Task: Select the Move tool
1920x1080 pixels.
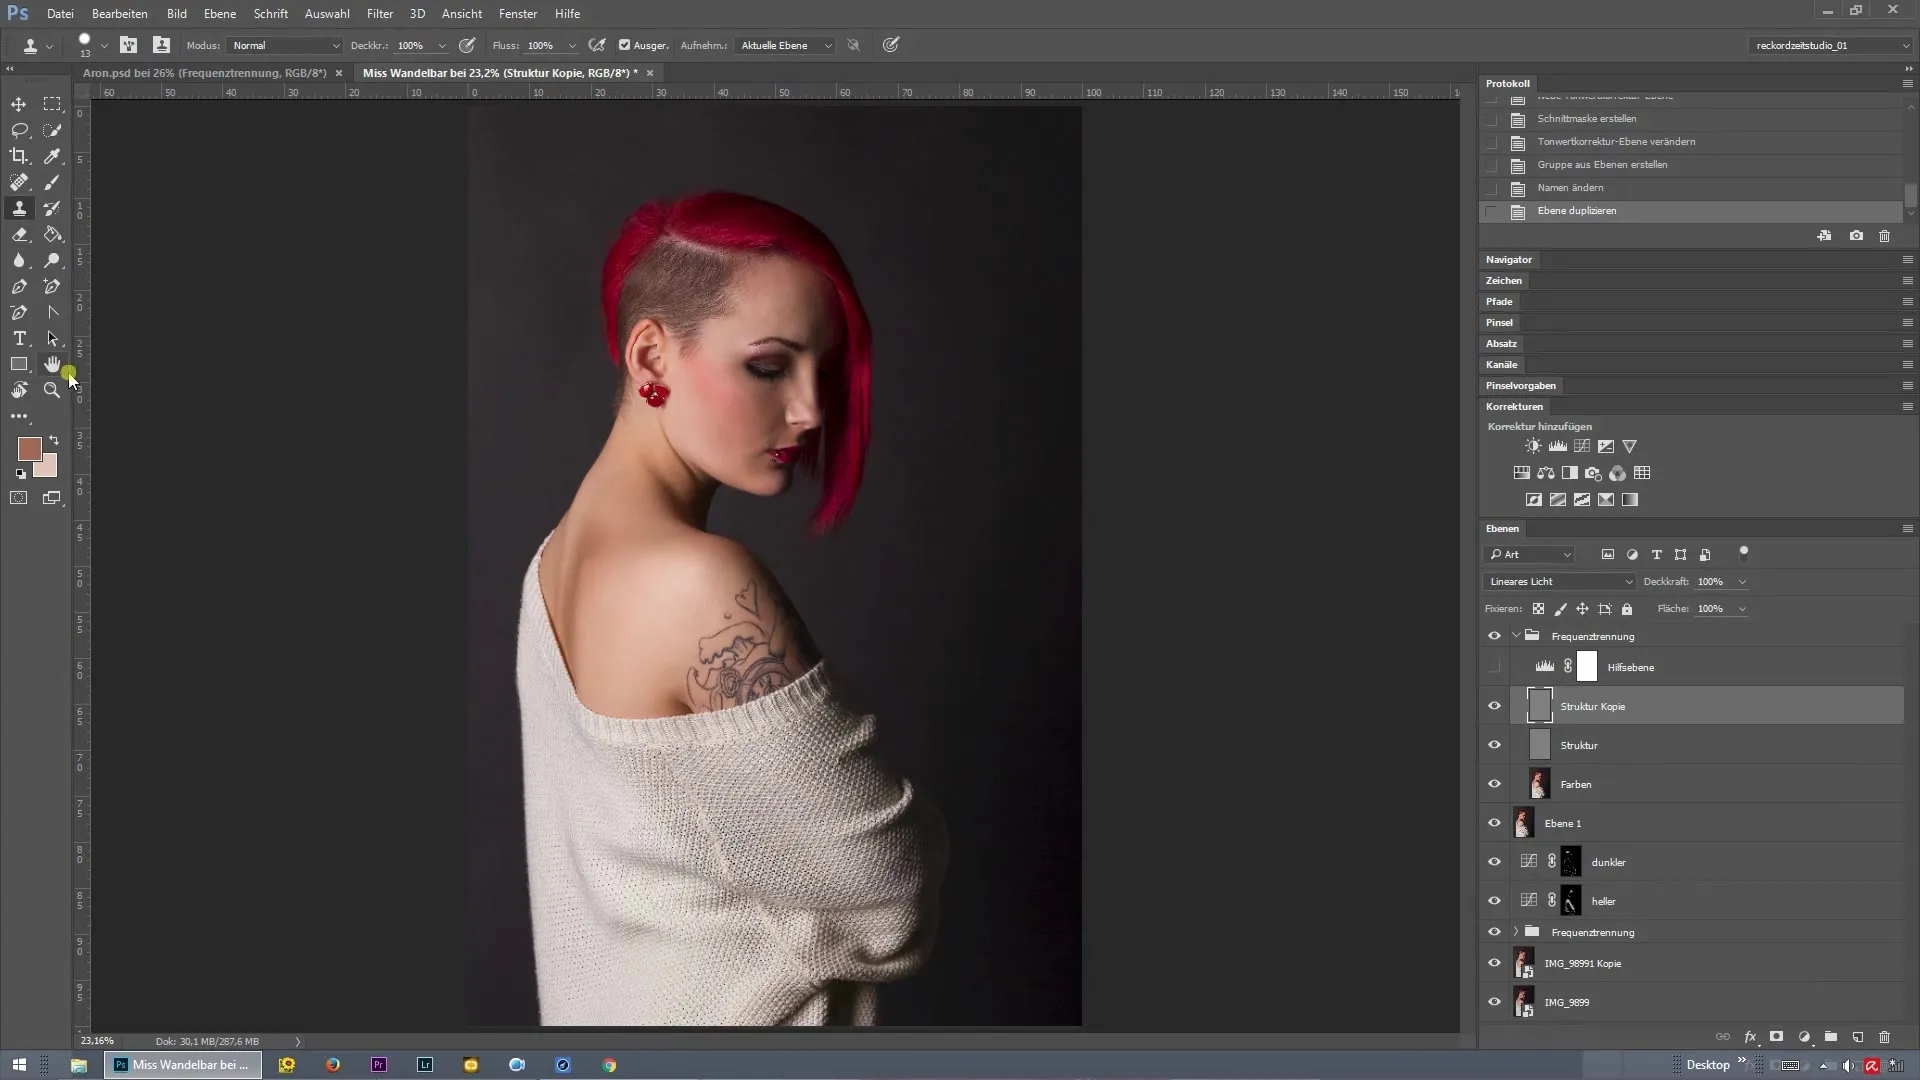Action: 19,104
